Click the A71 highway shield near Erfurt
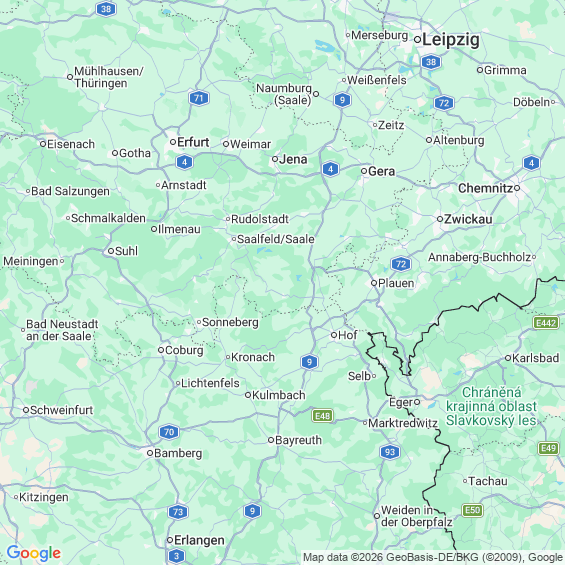 pos(199,98)
